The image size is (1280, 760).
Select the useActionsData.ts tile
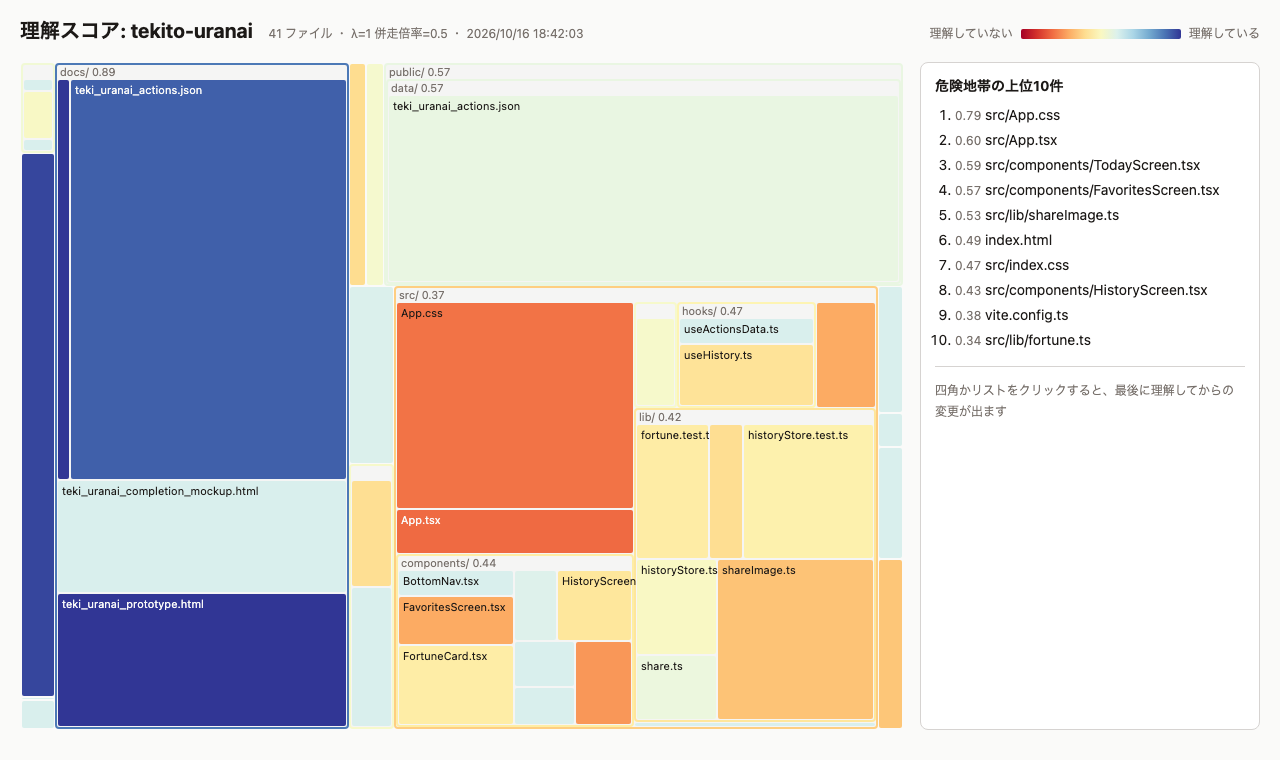pos(747,331)
